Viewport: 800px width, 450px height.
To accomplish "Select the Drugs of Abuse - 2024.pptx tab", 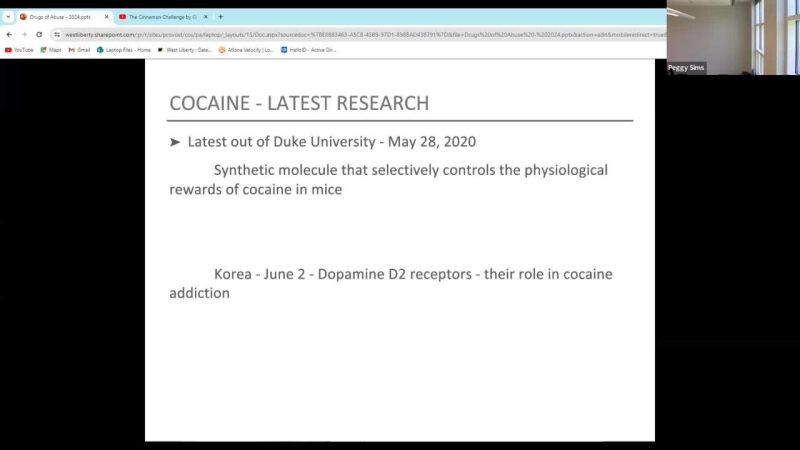I will (x=60, y=17).
